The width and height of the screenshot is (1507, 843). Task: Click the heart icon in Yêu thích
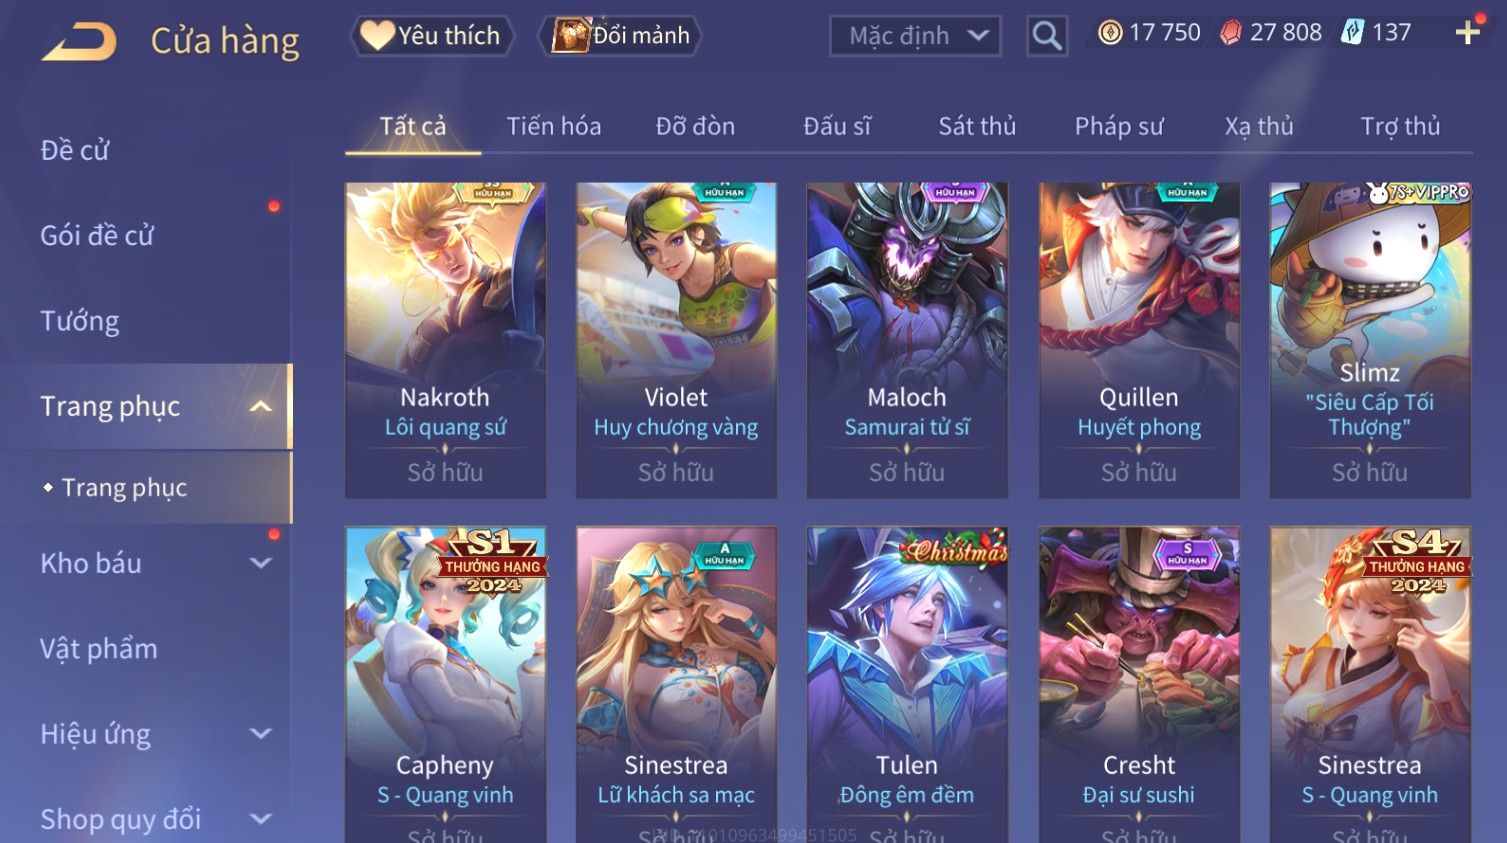pyautogui.click(x=377, y=35)
